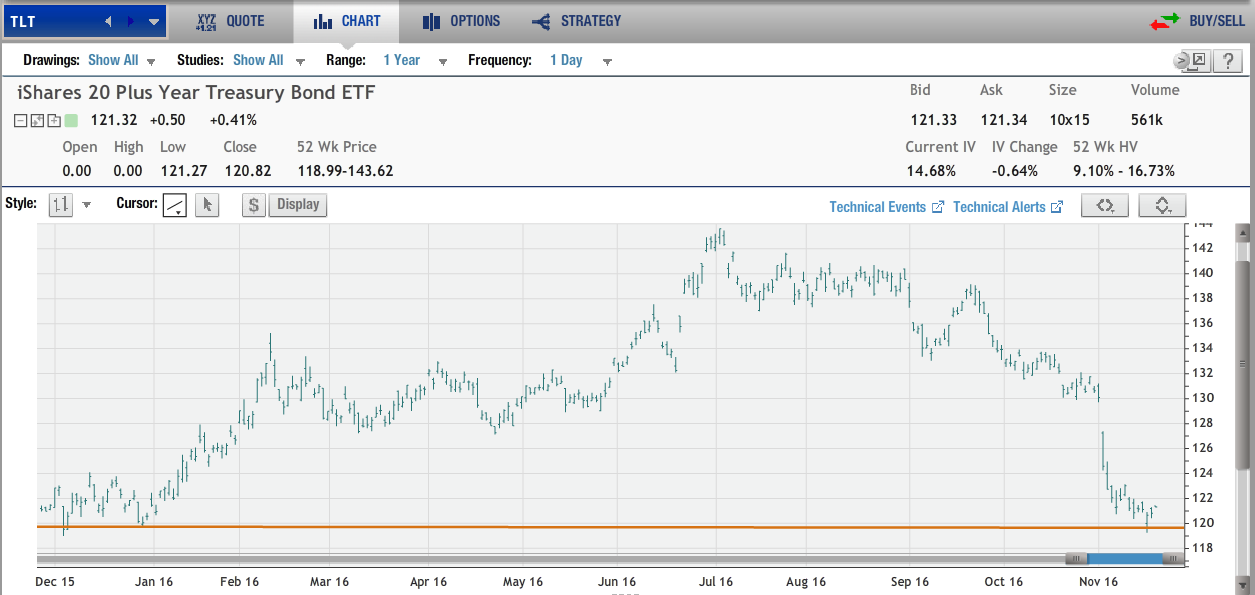Click the IV Change value -0.64%

pyautogui.click(x=1014, y=171)
